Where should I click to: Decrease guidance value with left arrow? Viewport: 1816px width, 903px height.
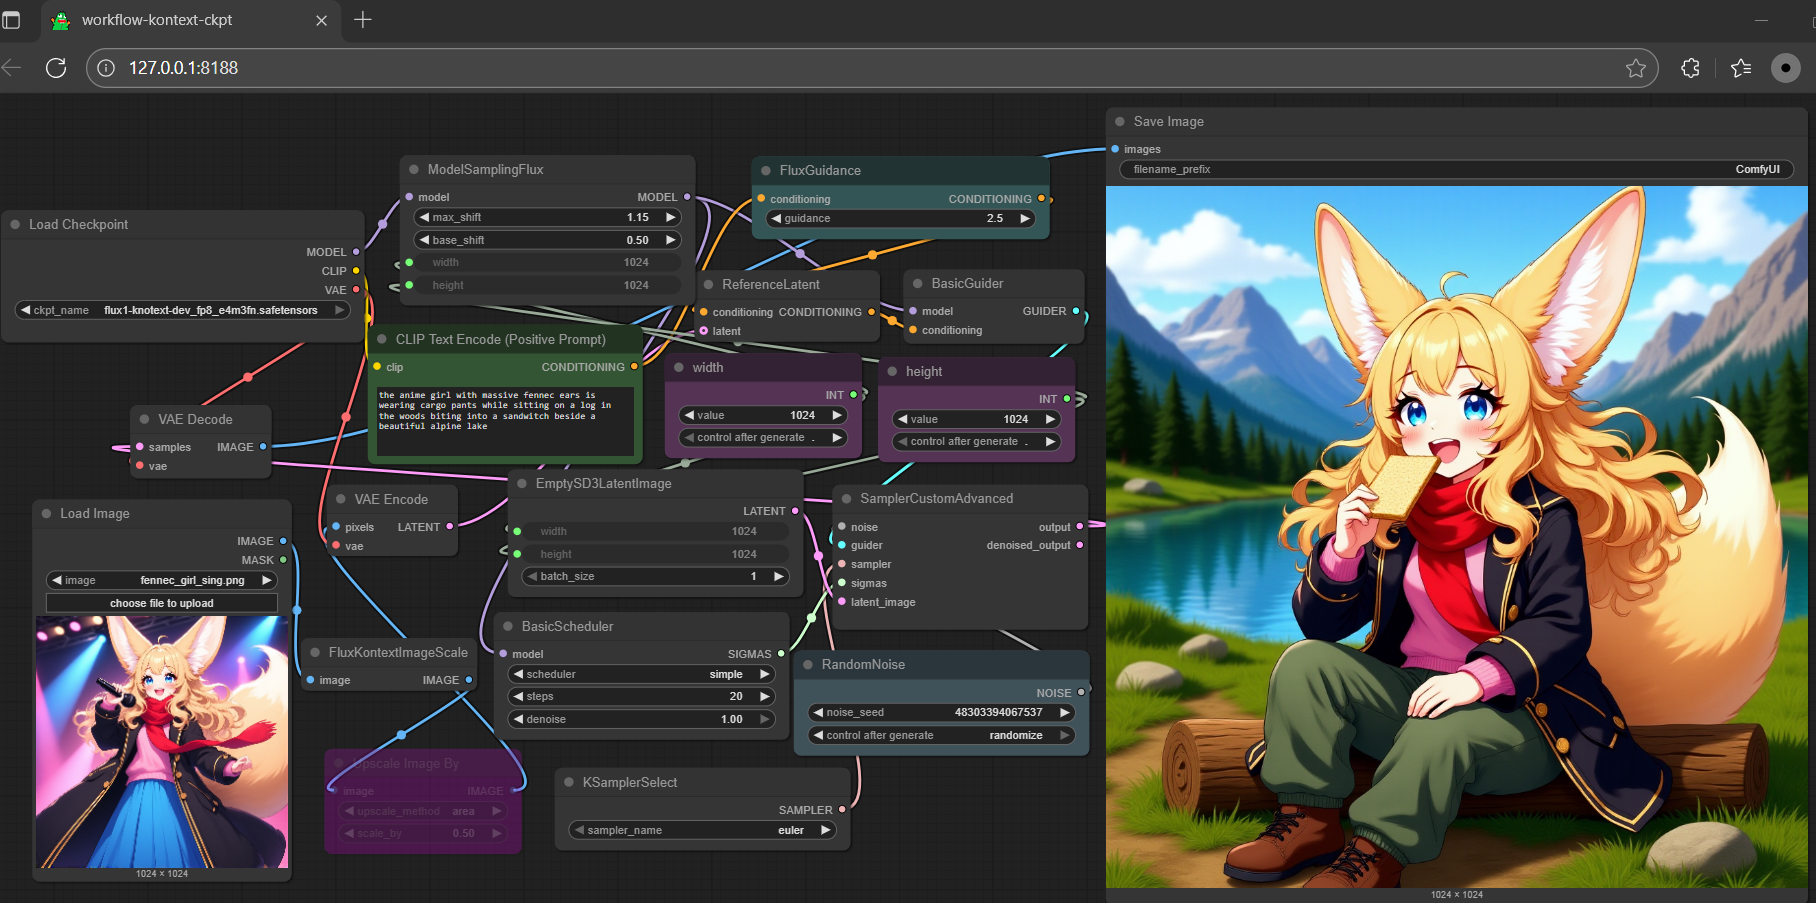point(776,218)
